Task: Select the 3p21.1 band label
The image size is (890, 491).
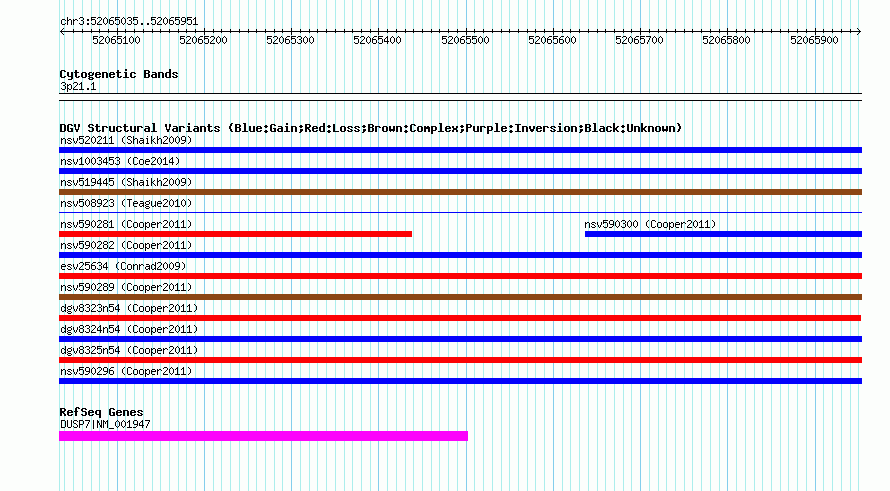Action: (x=78, y=86)
